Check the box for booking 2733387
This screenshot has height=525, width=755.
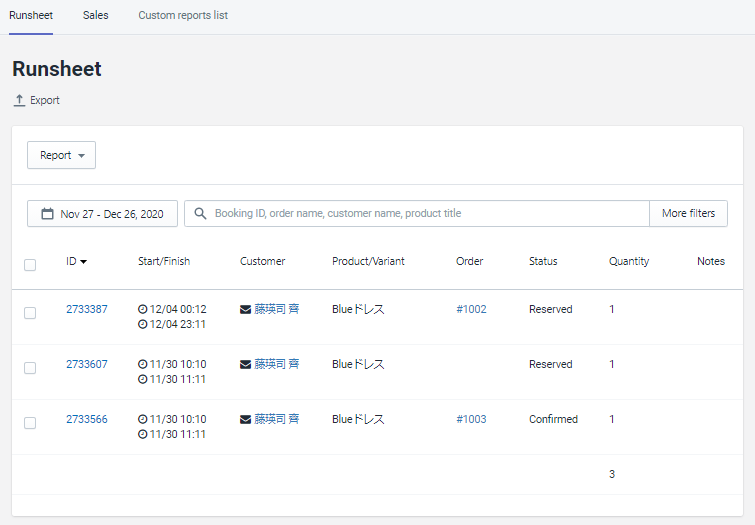coord(30,313)
